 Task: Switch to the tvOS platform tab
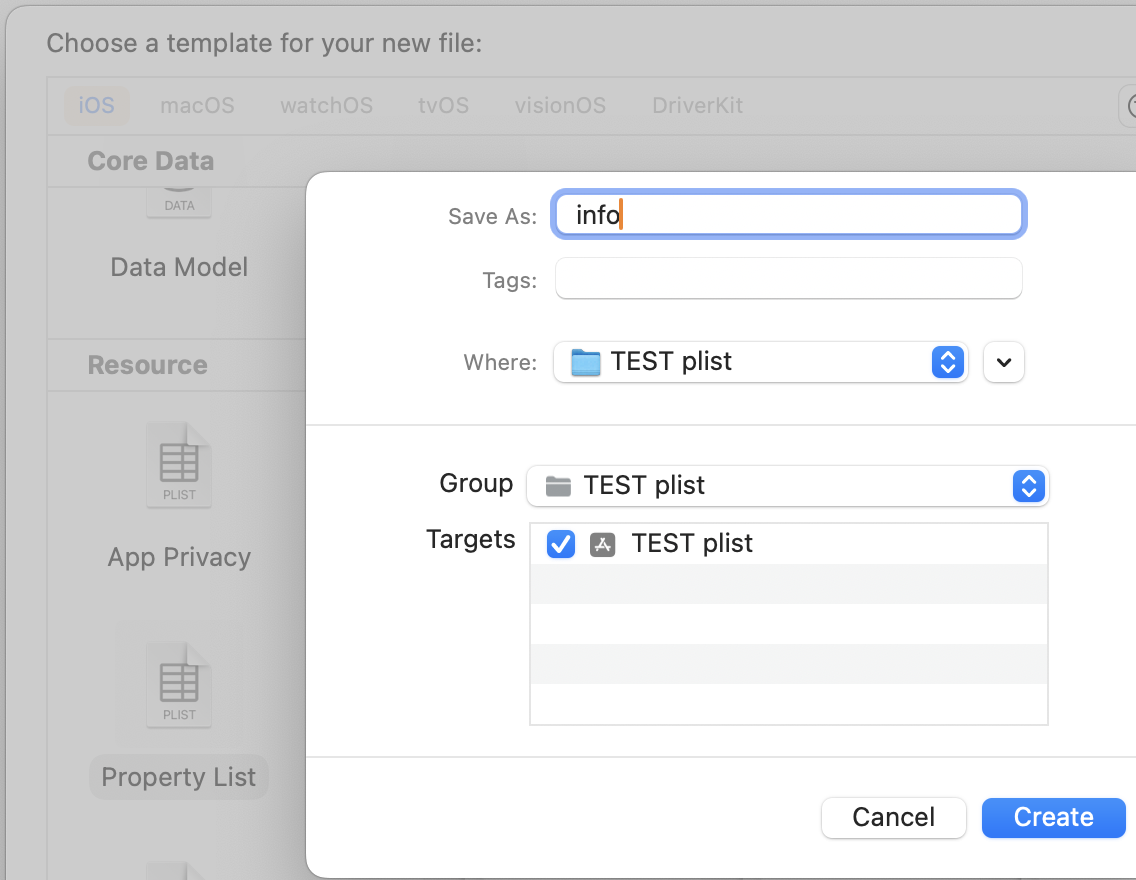[x=443, y=105]
